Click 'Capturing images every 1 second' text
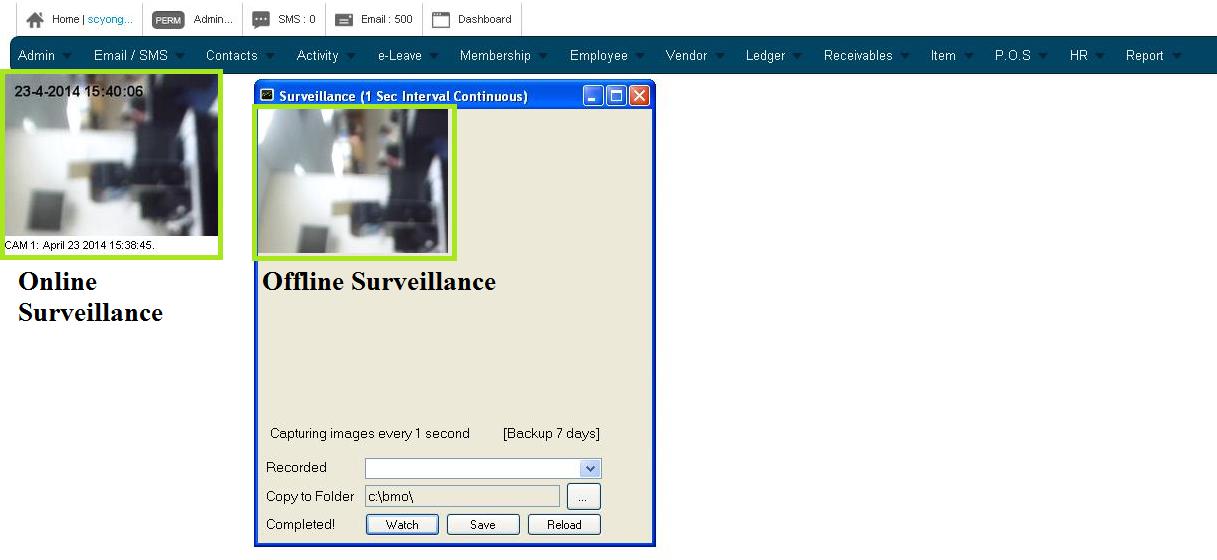1217x560 pixels. coord(370,434)
